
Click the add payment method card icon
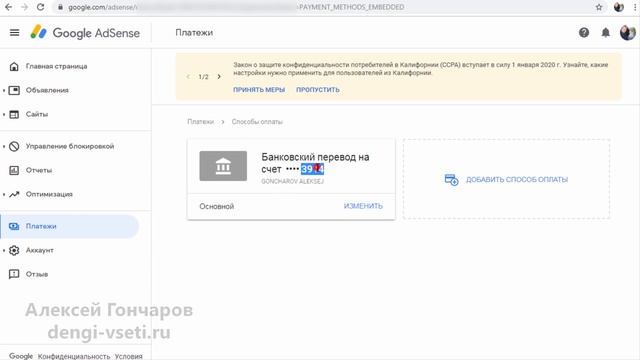451,180
